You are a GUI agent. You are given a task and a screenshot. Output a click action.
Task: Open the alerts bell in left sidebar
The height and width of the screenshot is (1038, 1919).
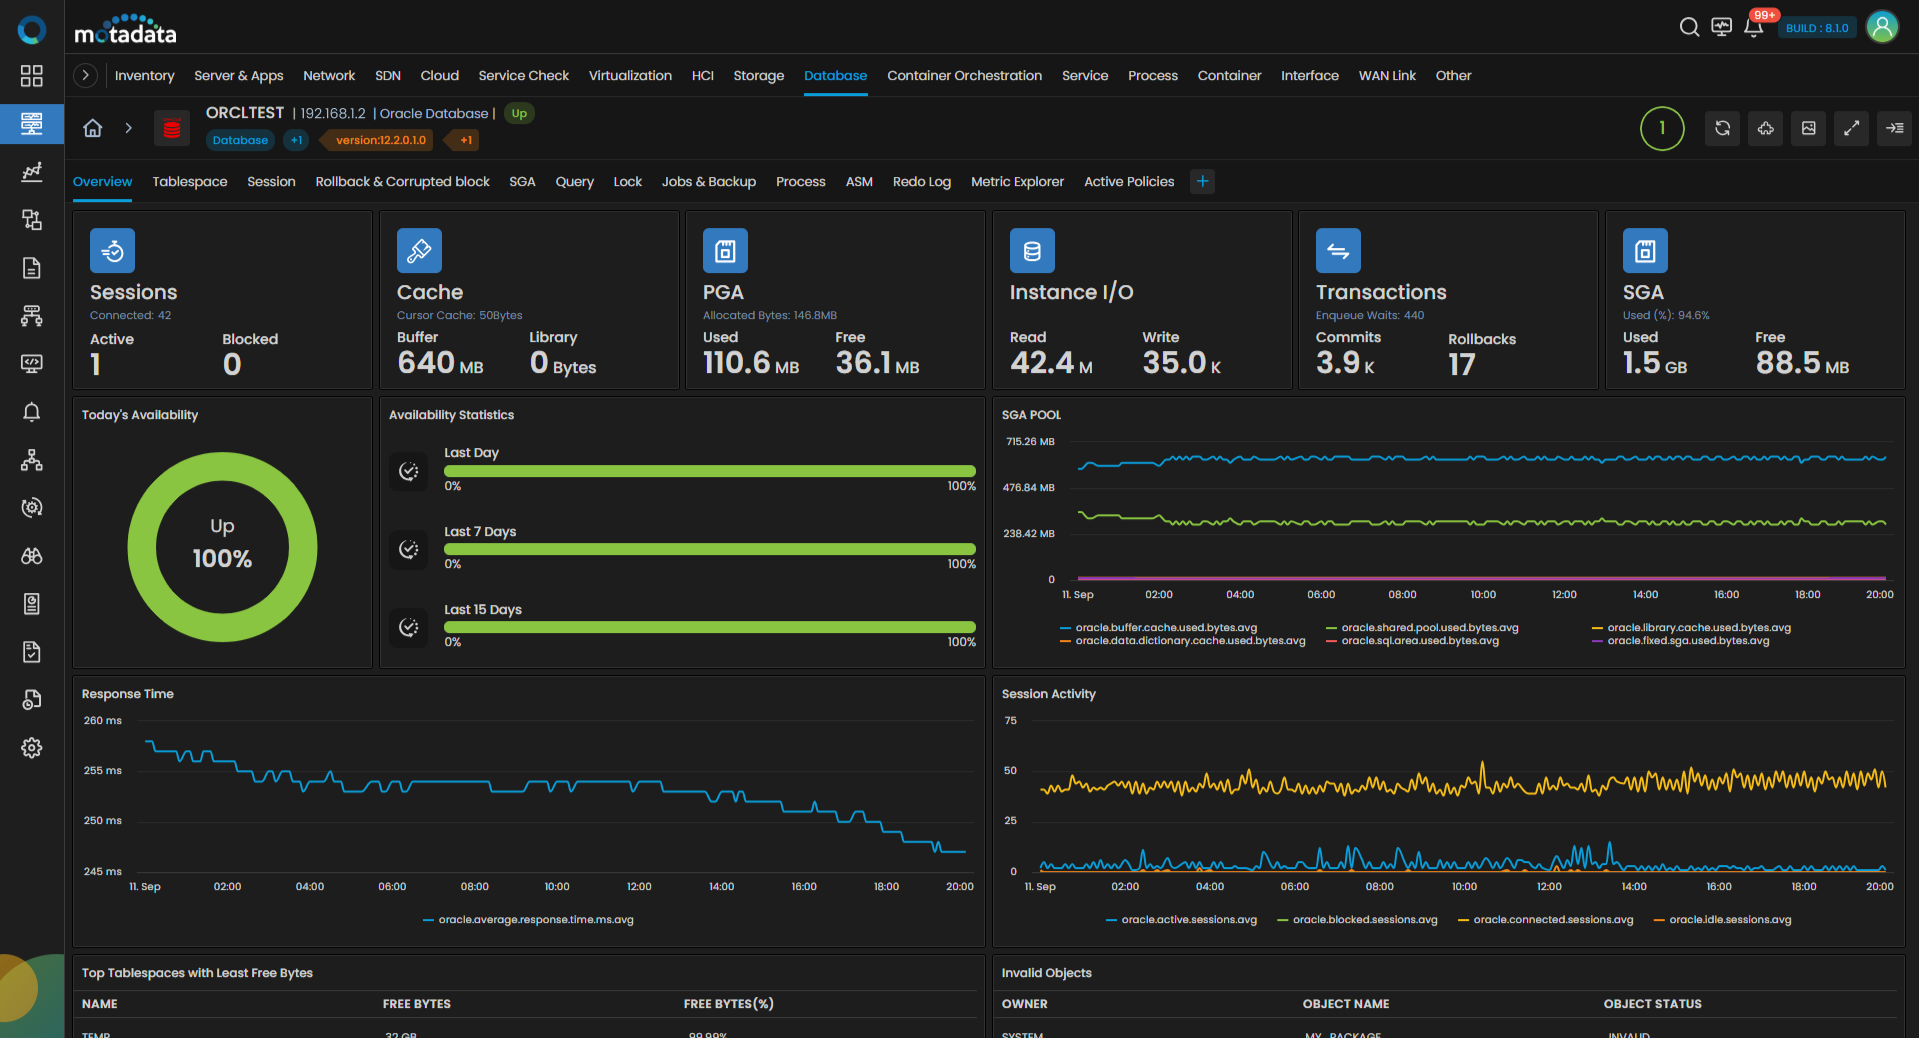pyautogui.click(x=32, y=412)
